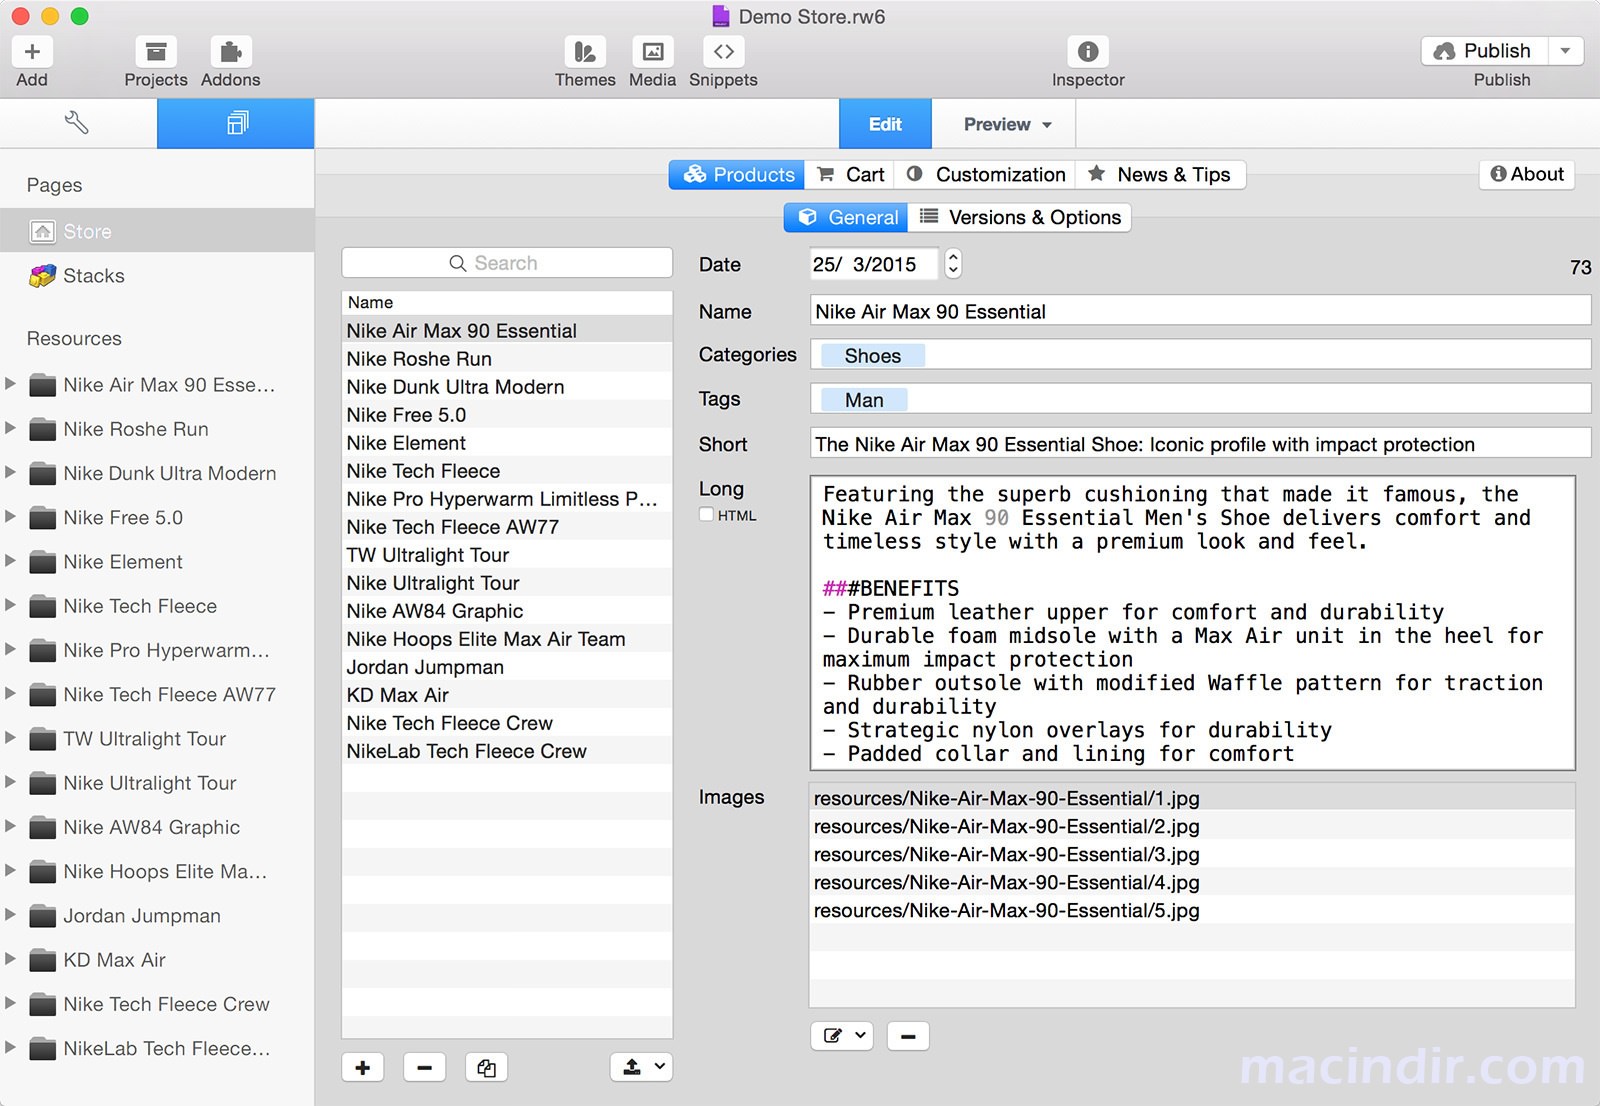
Task: Expand the NikeLab Tech Fleece resource folder
Action: tap(11, 1047)
